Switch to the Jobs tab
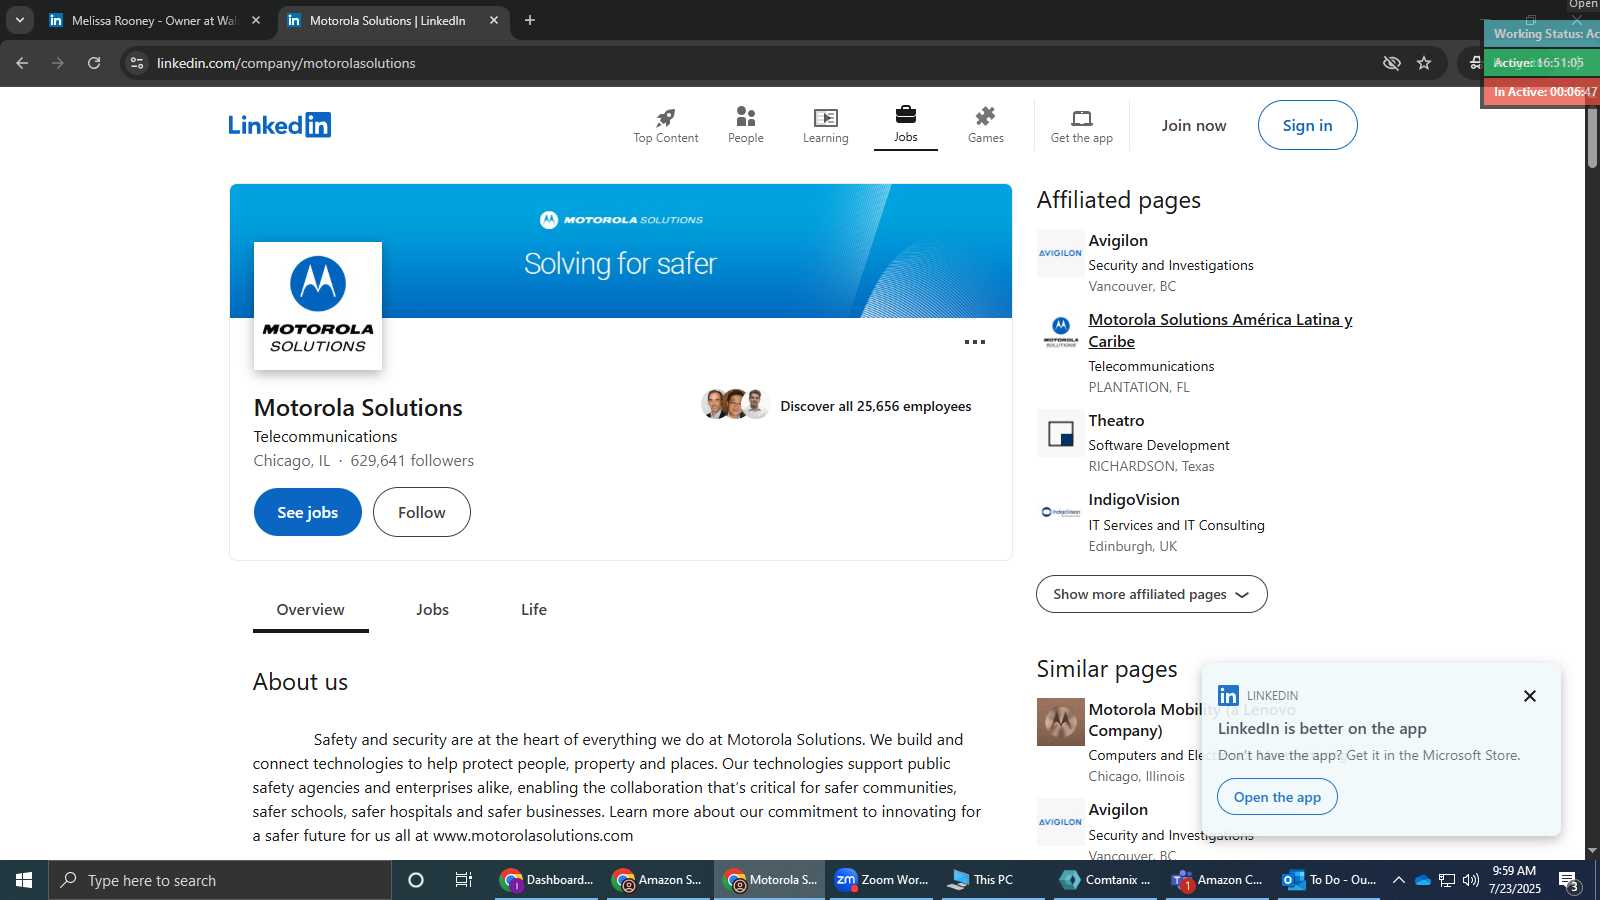 (432, 610)
